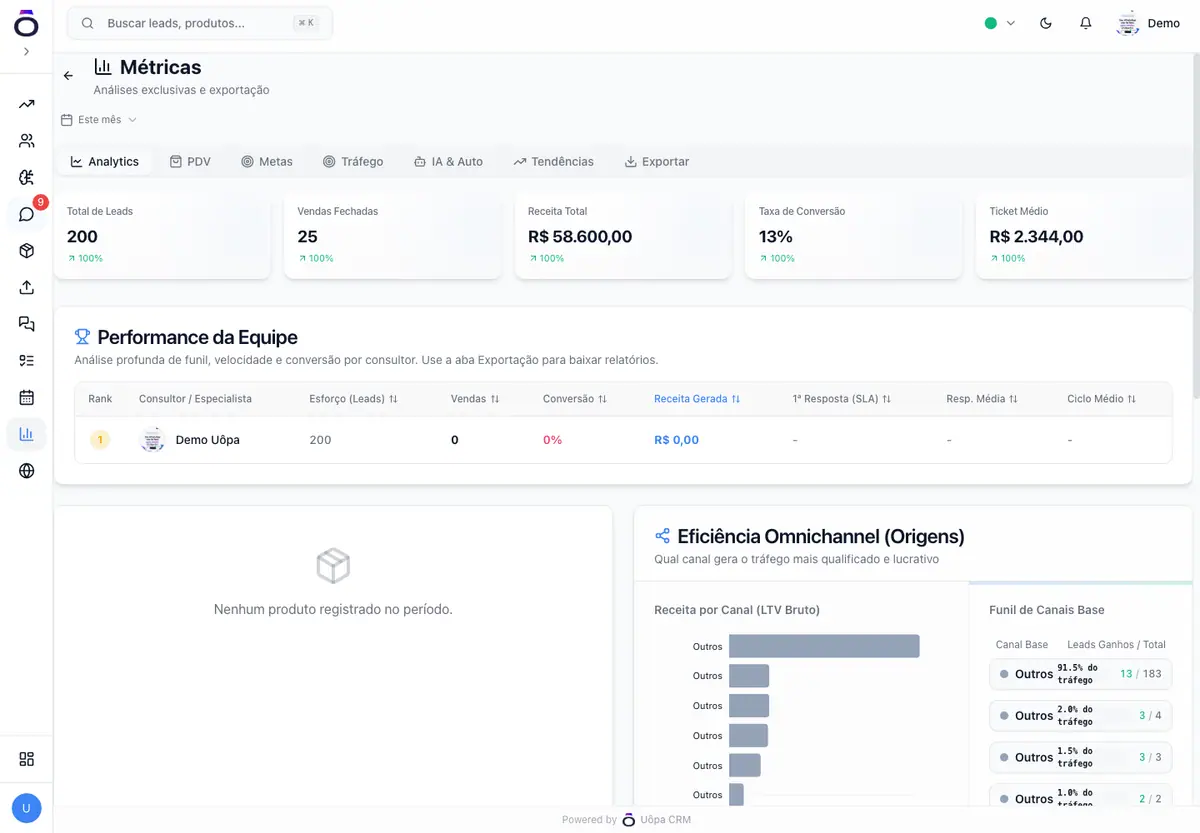The image size is (1200, 833).
Task: Toggle dark mode with the moon icon
Action: pos(1046,23)
